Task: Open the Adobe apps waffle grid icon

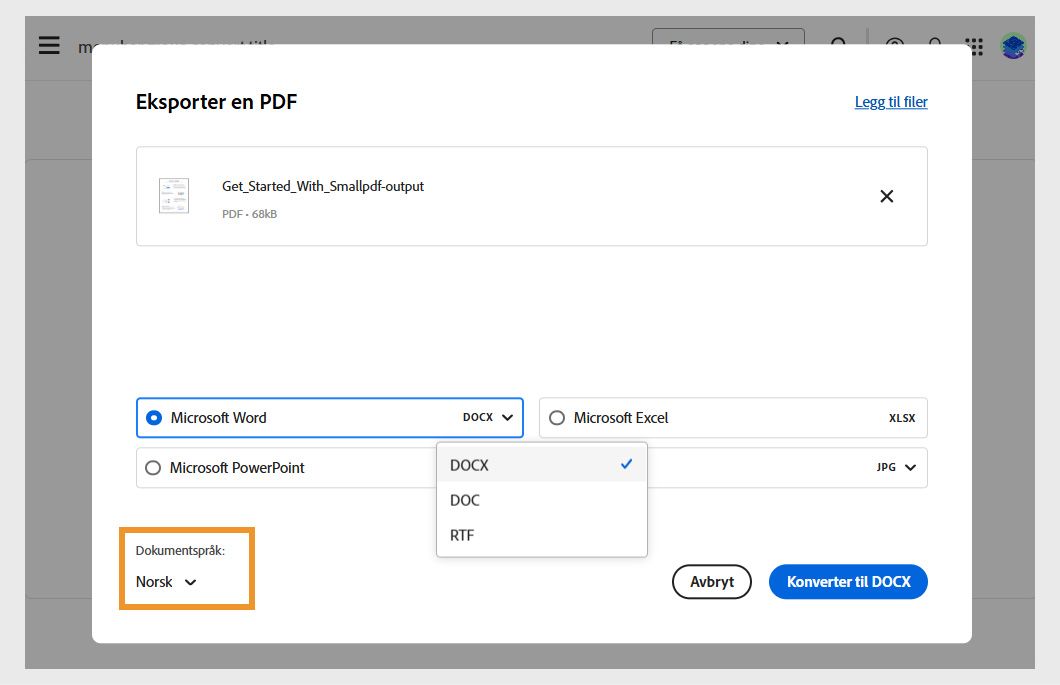Action: (x=973, y=45)
